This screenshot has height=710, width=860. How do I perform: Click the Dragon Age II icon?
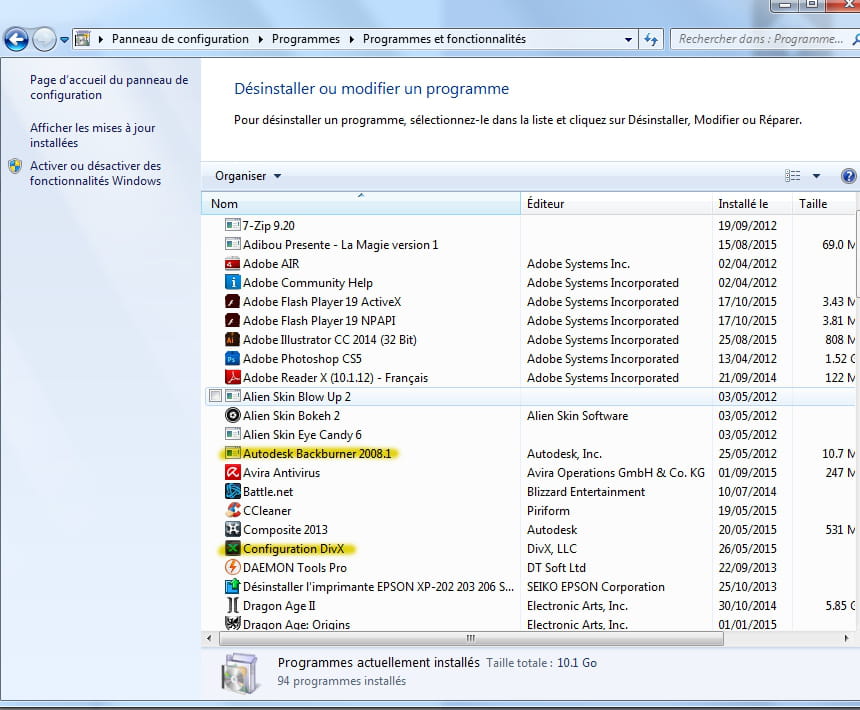coord(233,605)
